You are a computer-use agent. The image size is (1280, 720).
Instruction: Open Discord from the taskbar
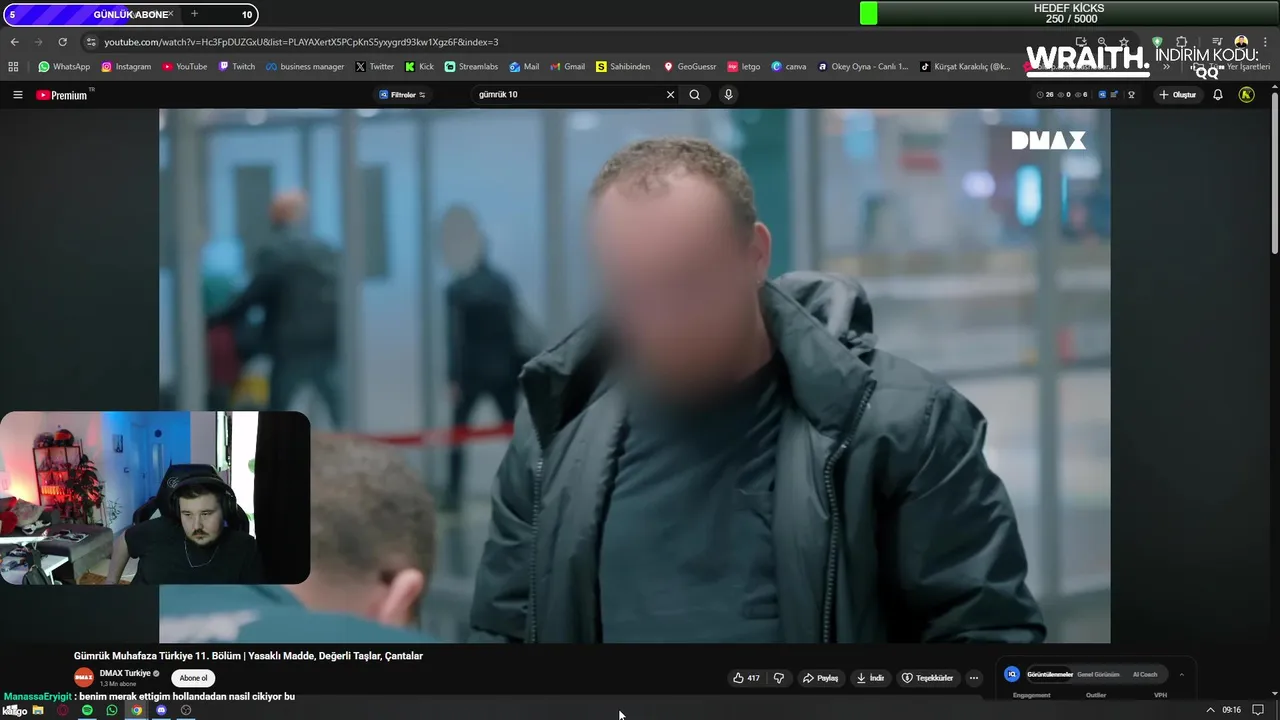pos(161,710)
